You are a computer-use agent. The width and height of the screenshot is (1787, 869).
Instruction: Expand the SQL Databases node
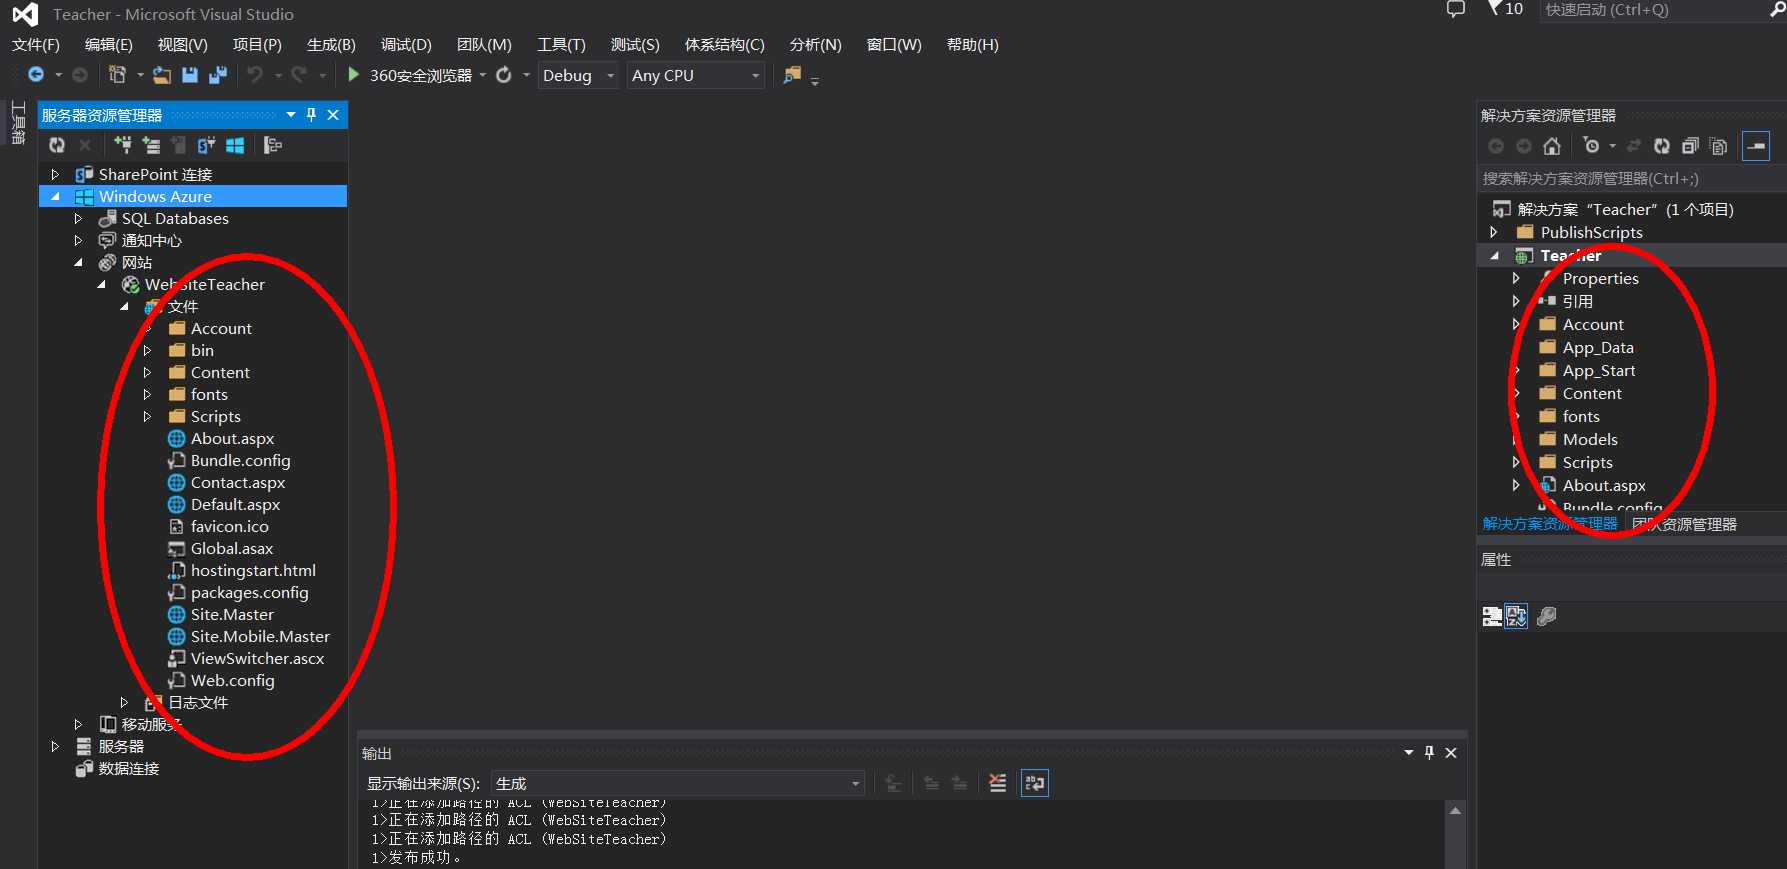[x=78, y=218]
